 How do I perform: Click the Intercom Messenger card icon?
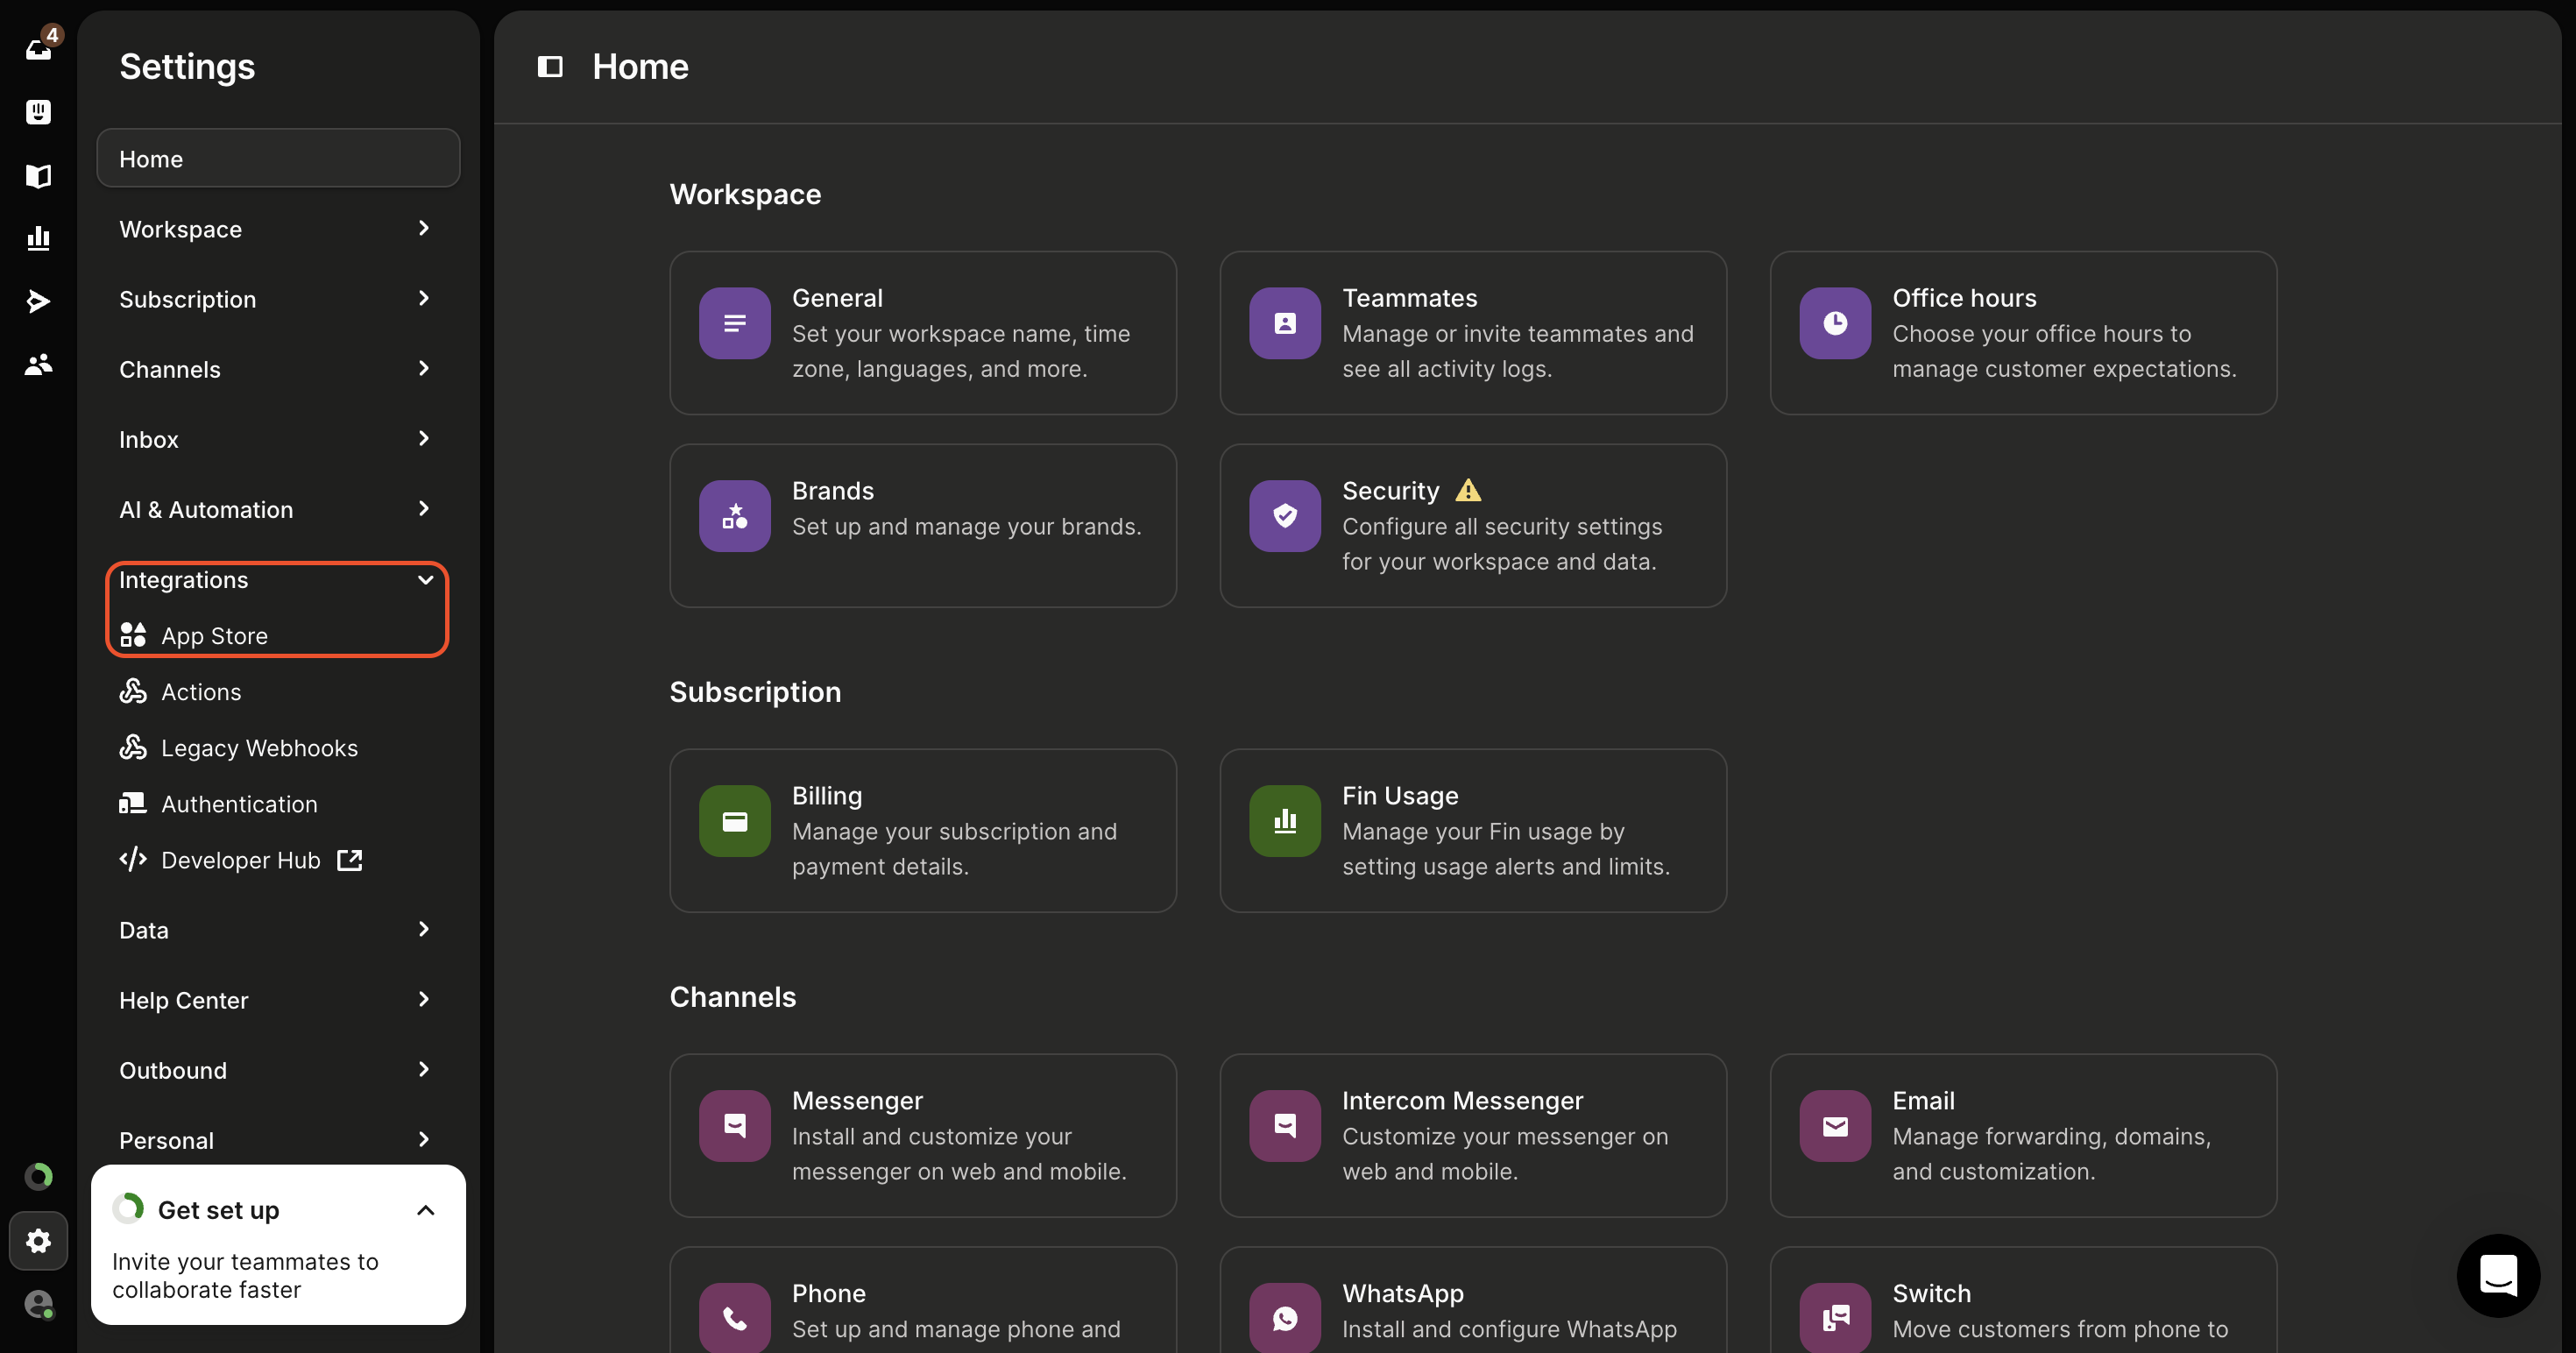(1285, 1126)
